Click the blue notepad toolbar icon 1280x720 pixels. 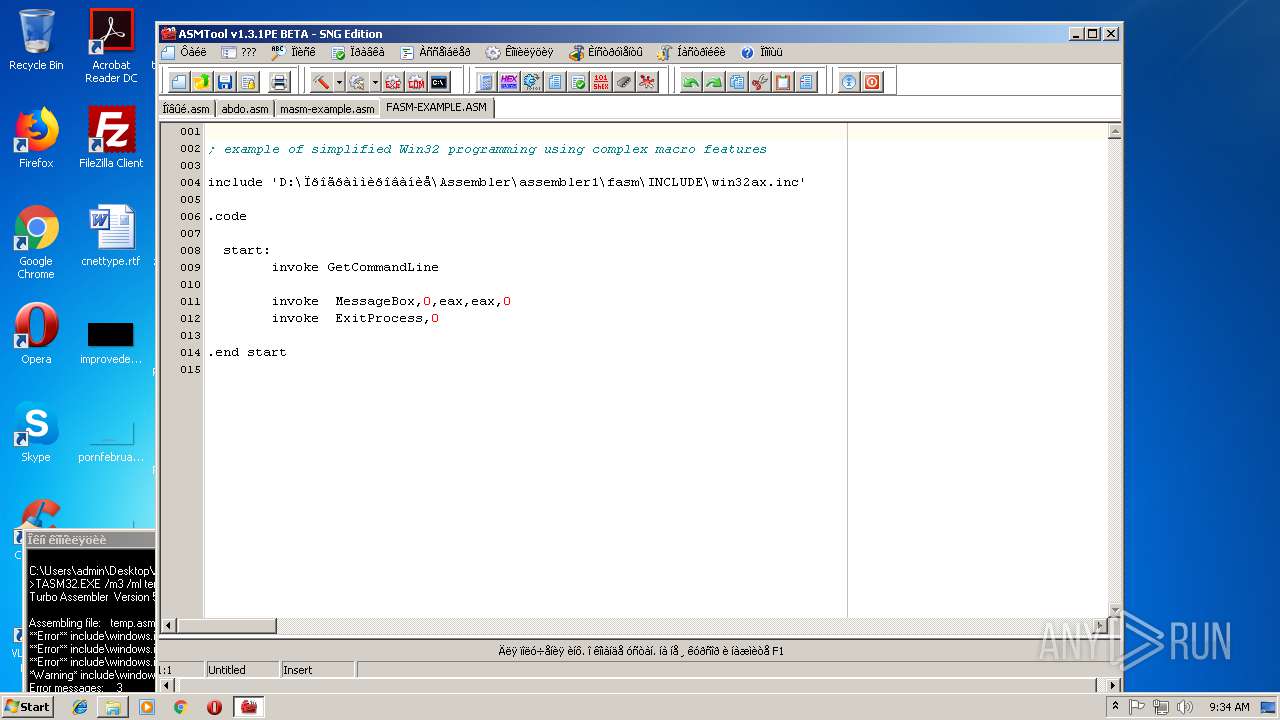pyautogui.click(x=486, y=82)
